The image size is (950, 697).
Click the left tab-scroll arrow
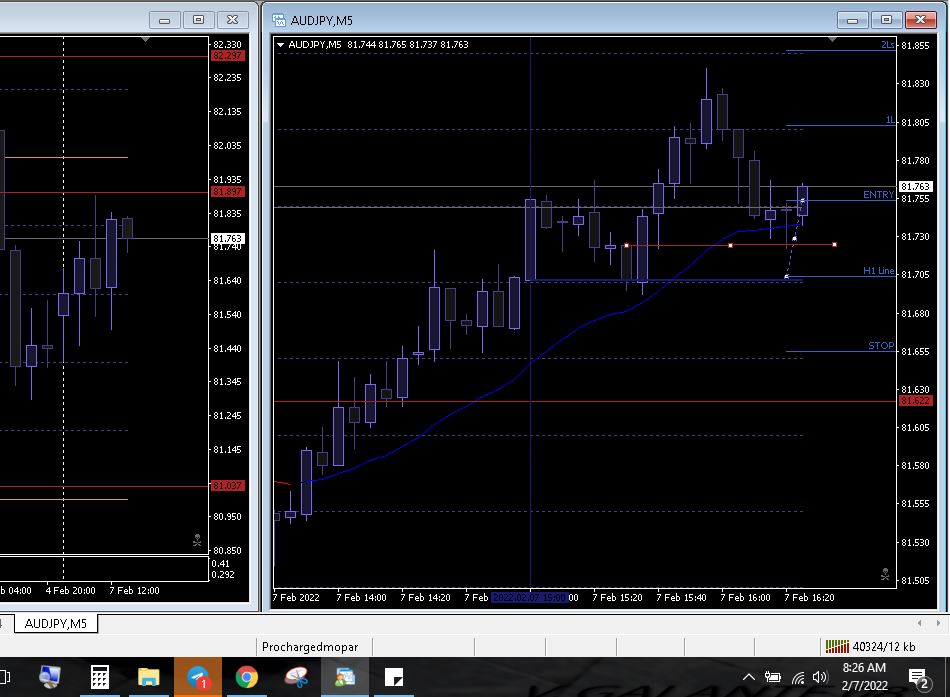click(920, 623)
